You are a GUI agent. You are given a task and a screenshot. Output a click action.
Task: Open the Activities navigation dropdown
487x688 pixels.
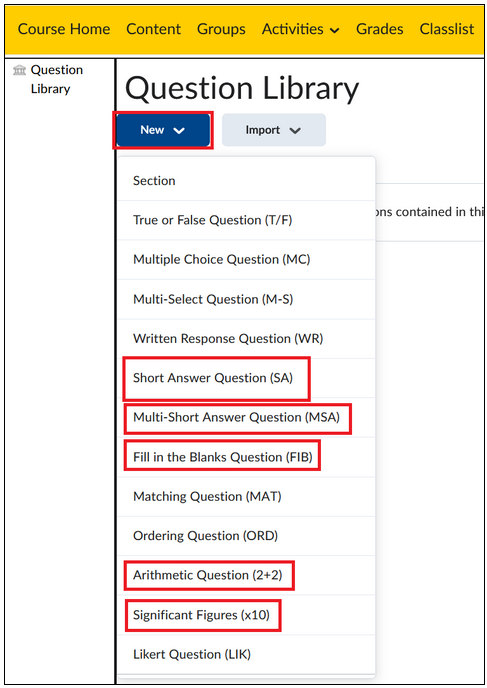pos(301,29)
